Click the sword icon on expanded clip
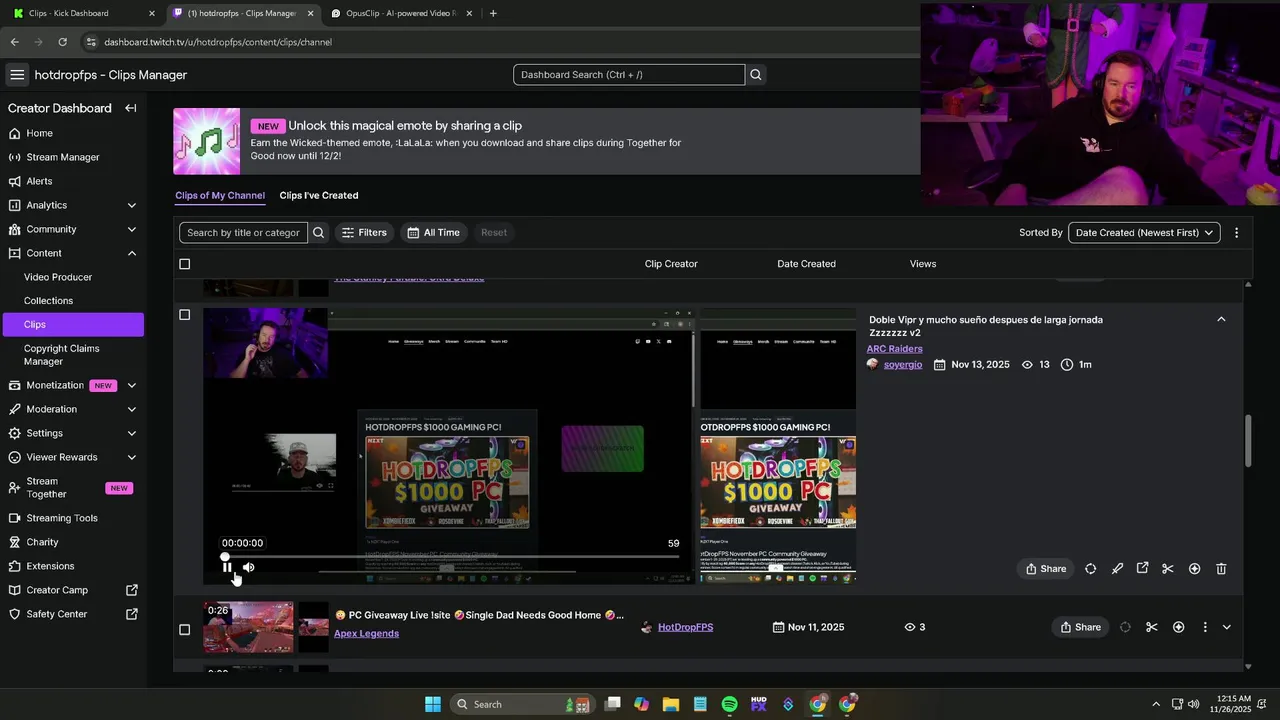Viewport: 1280px width, 720px height. (x=1117, y=569)
